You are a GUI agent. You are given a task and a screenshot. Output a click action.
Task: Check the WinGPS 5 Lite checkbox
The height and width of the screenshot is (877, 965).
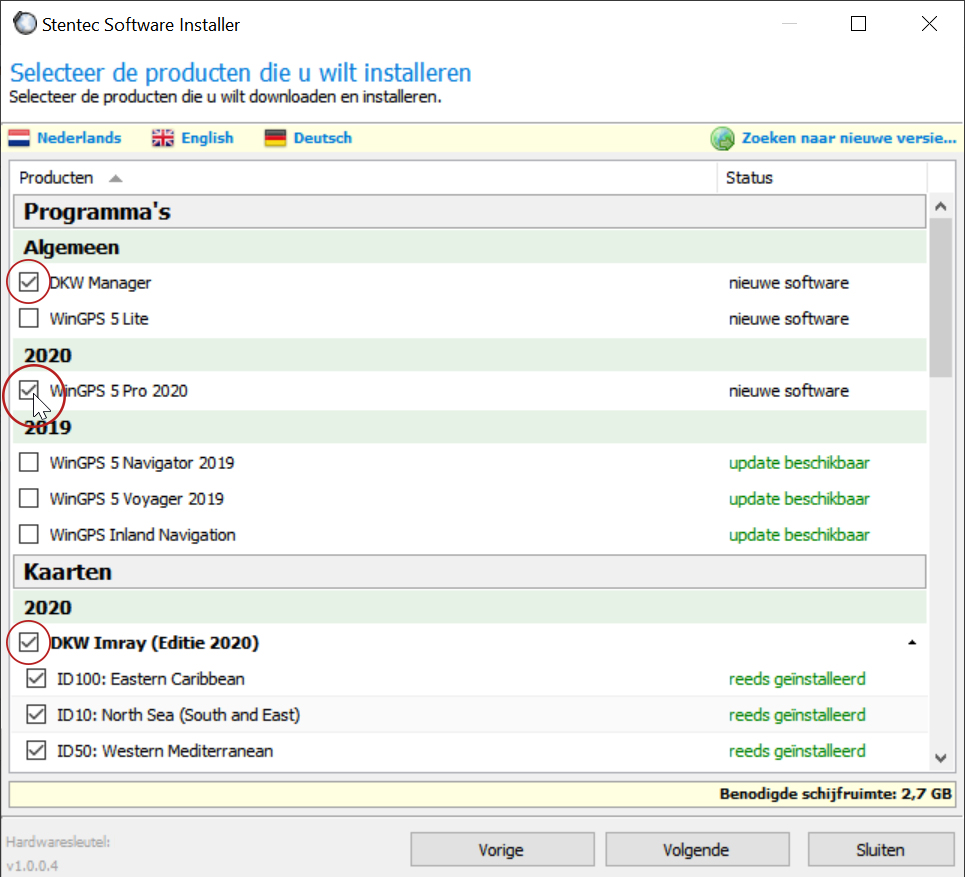pyautogui.click(x=28, y=318)
